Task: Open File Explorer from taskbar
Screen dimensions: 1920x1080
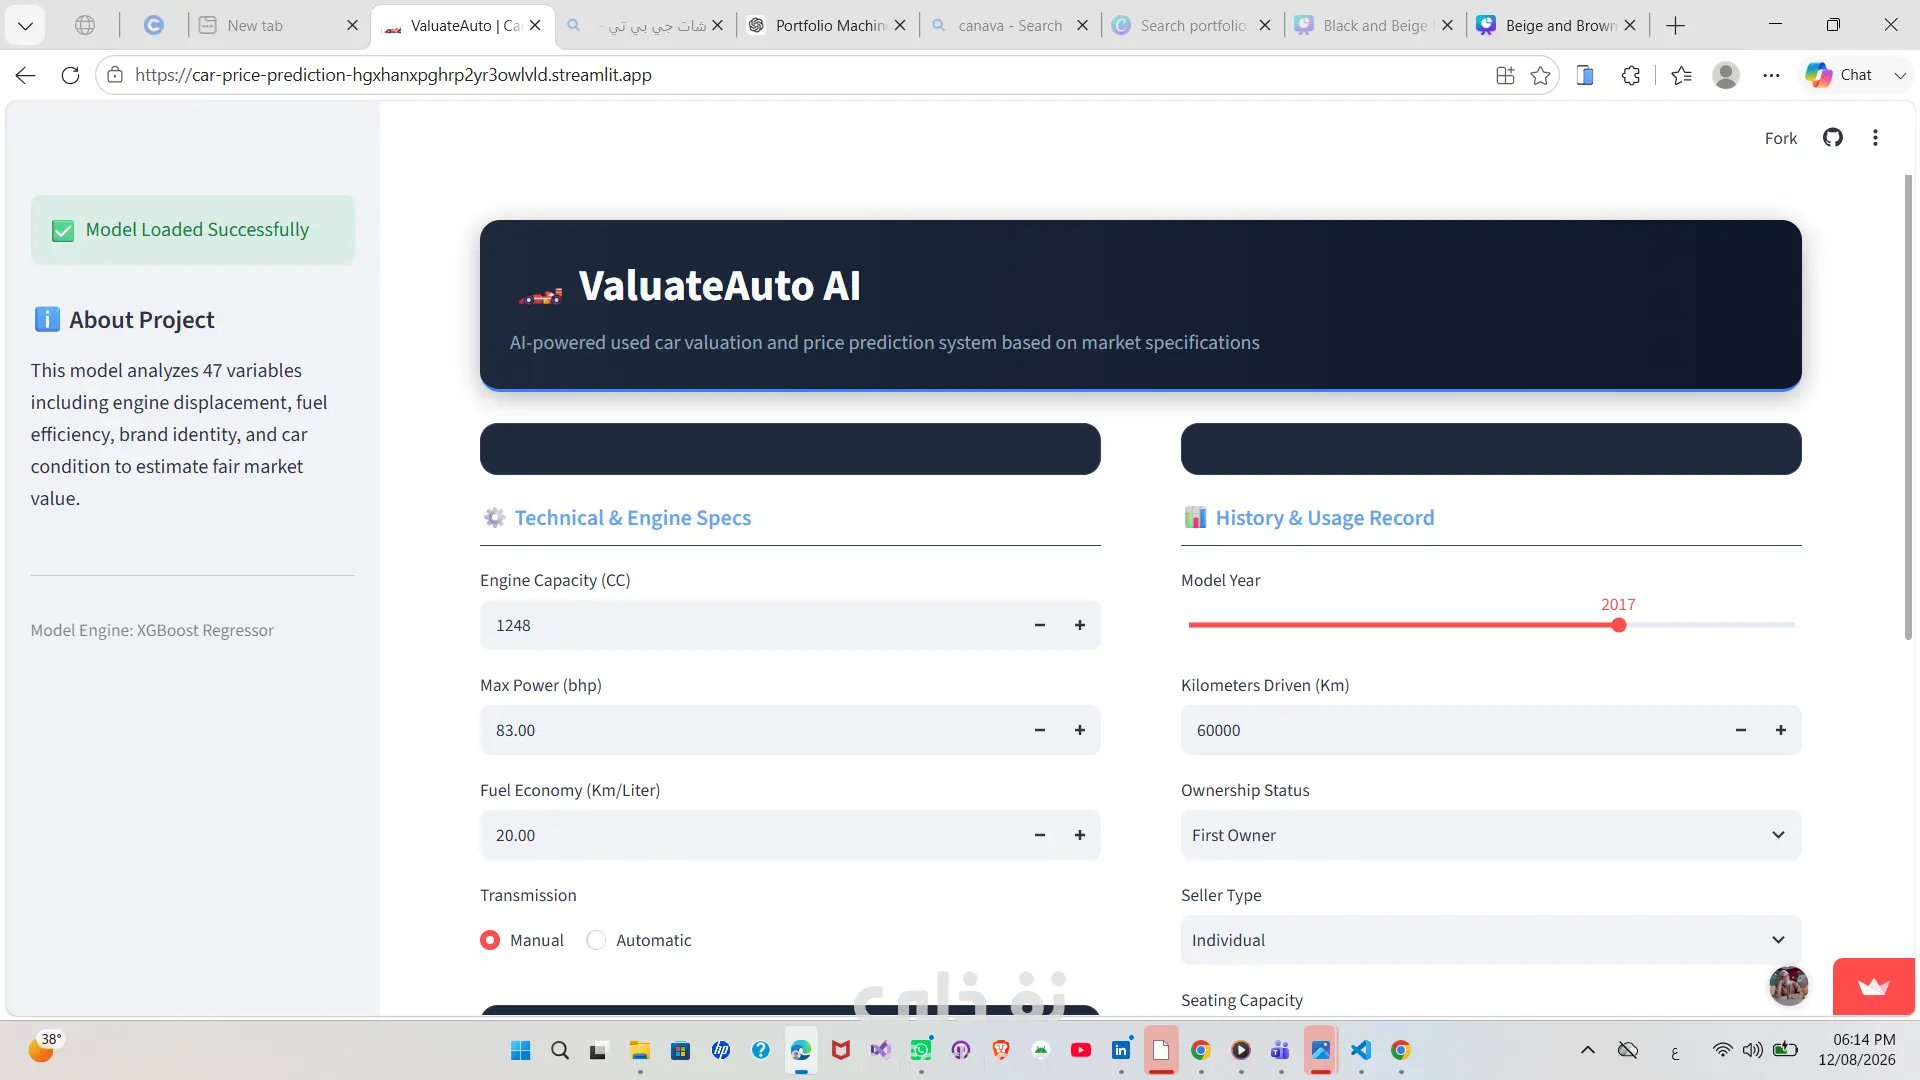Action: tap(640, 1050)
